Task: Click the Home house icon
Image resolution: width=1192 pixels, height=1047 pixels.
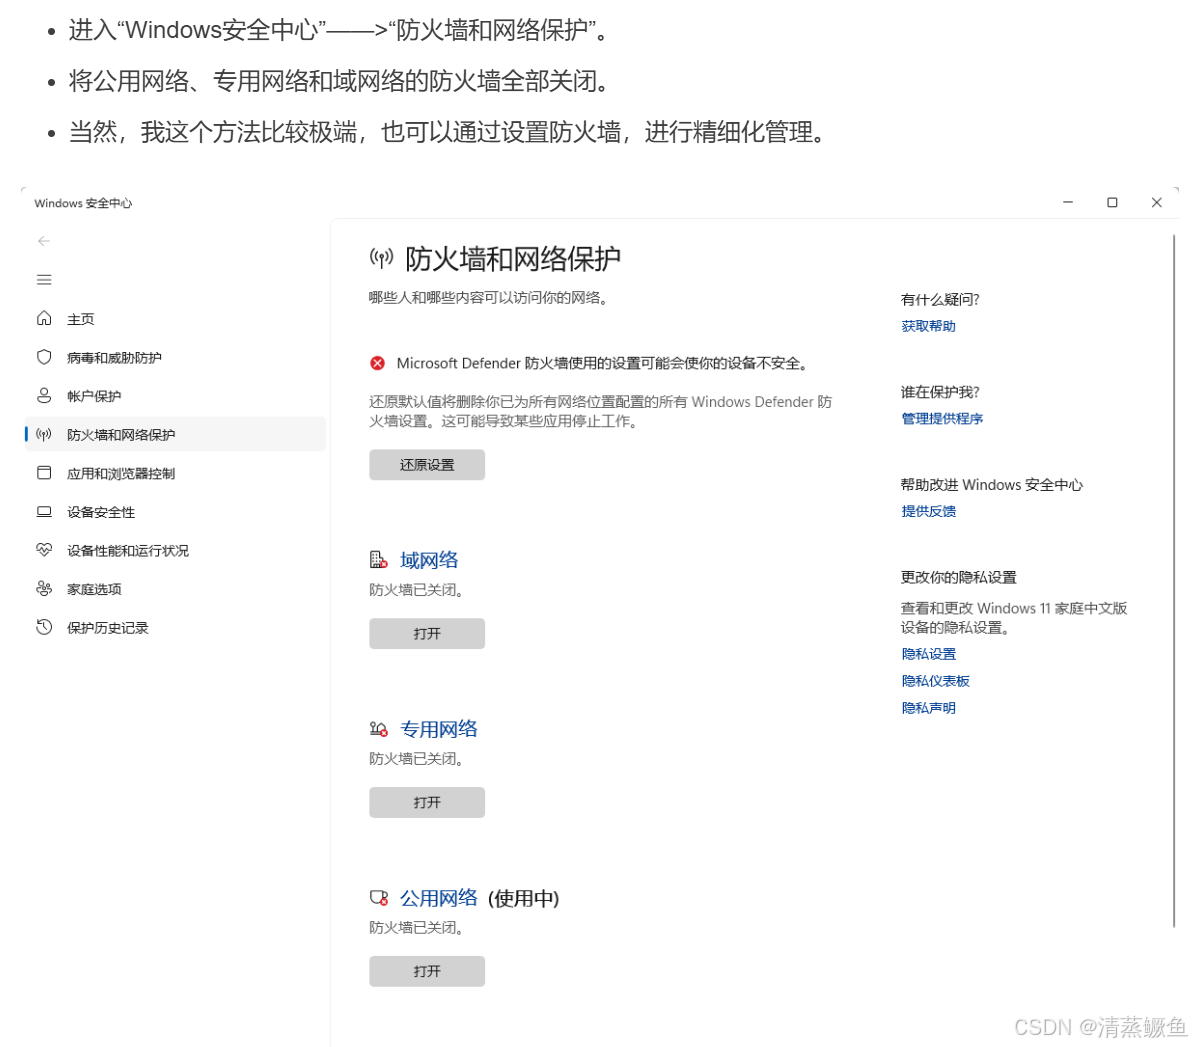Action: pyautogui.click(x=44, y=318)
